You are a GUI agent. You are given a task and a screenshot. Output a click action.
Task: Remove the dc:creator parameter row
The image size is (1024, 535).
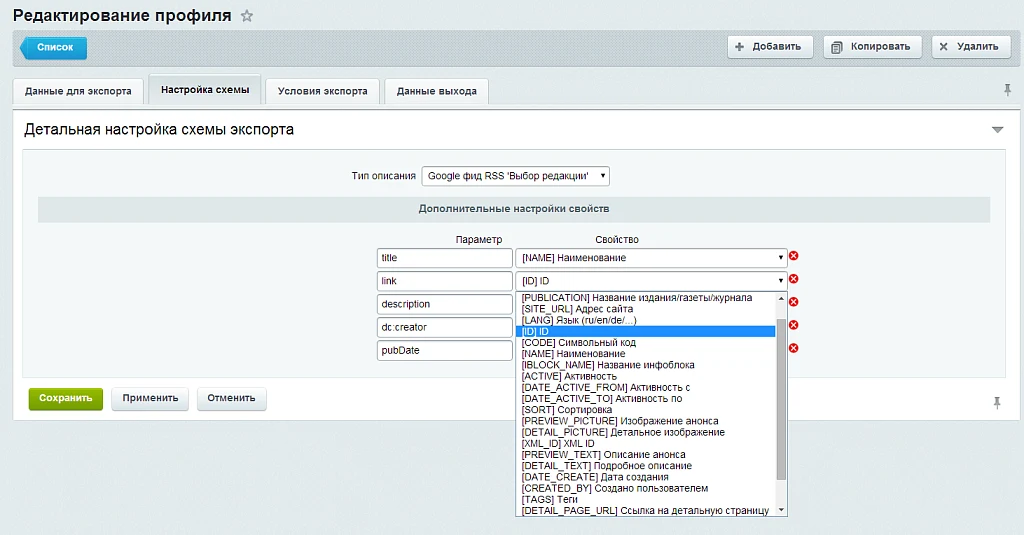point(793,325)
